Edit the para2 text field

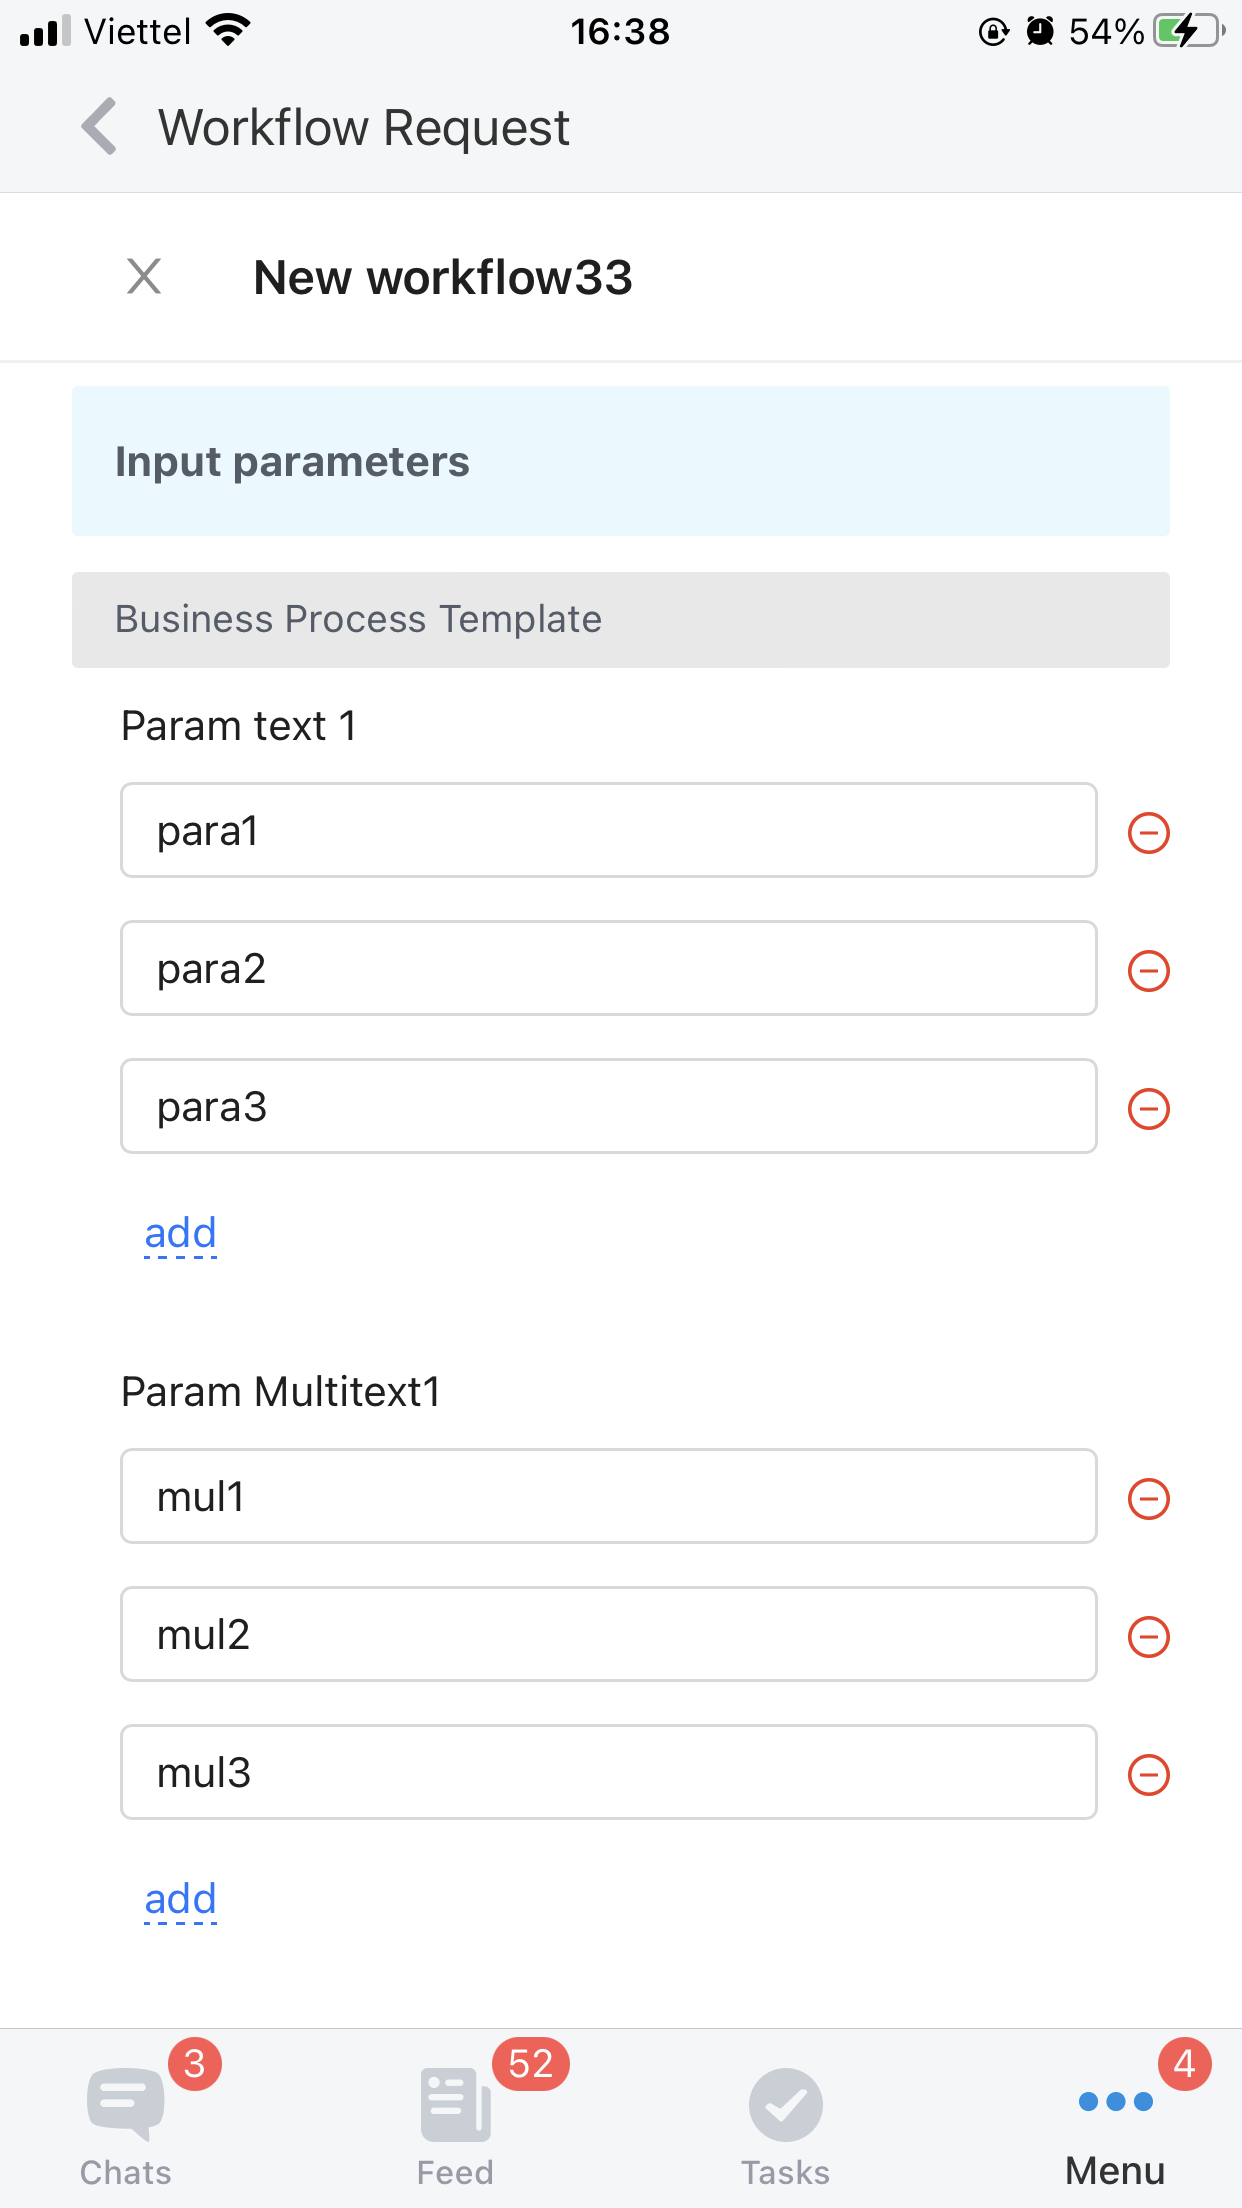tap(608, 968)
